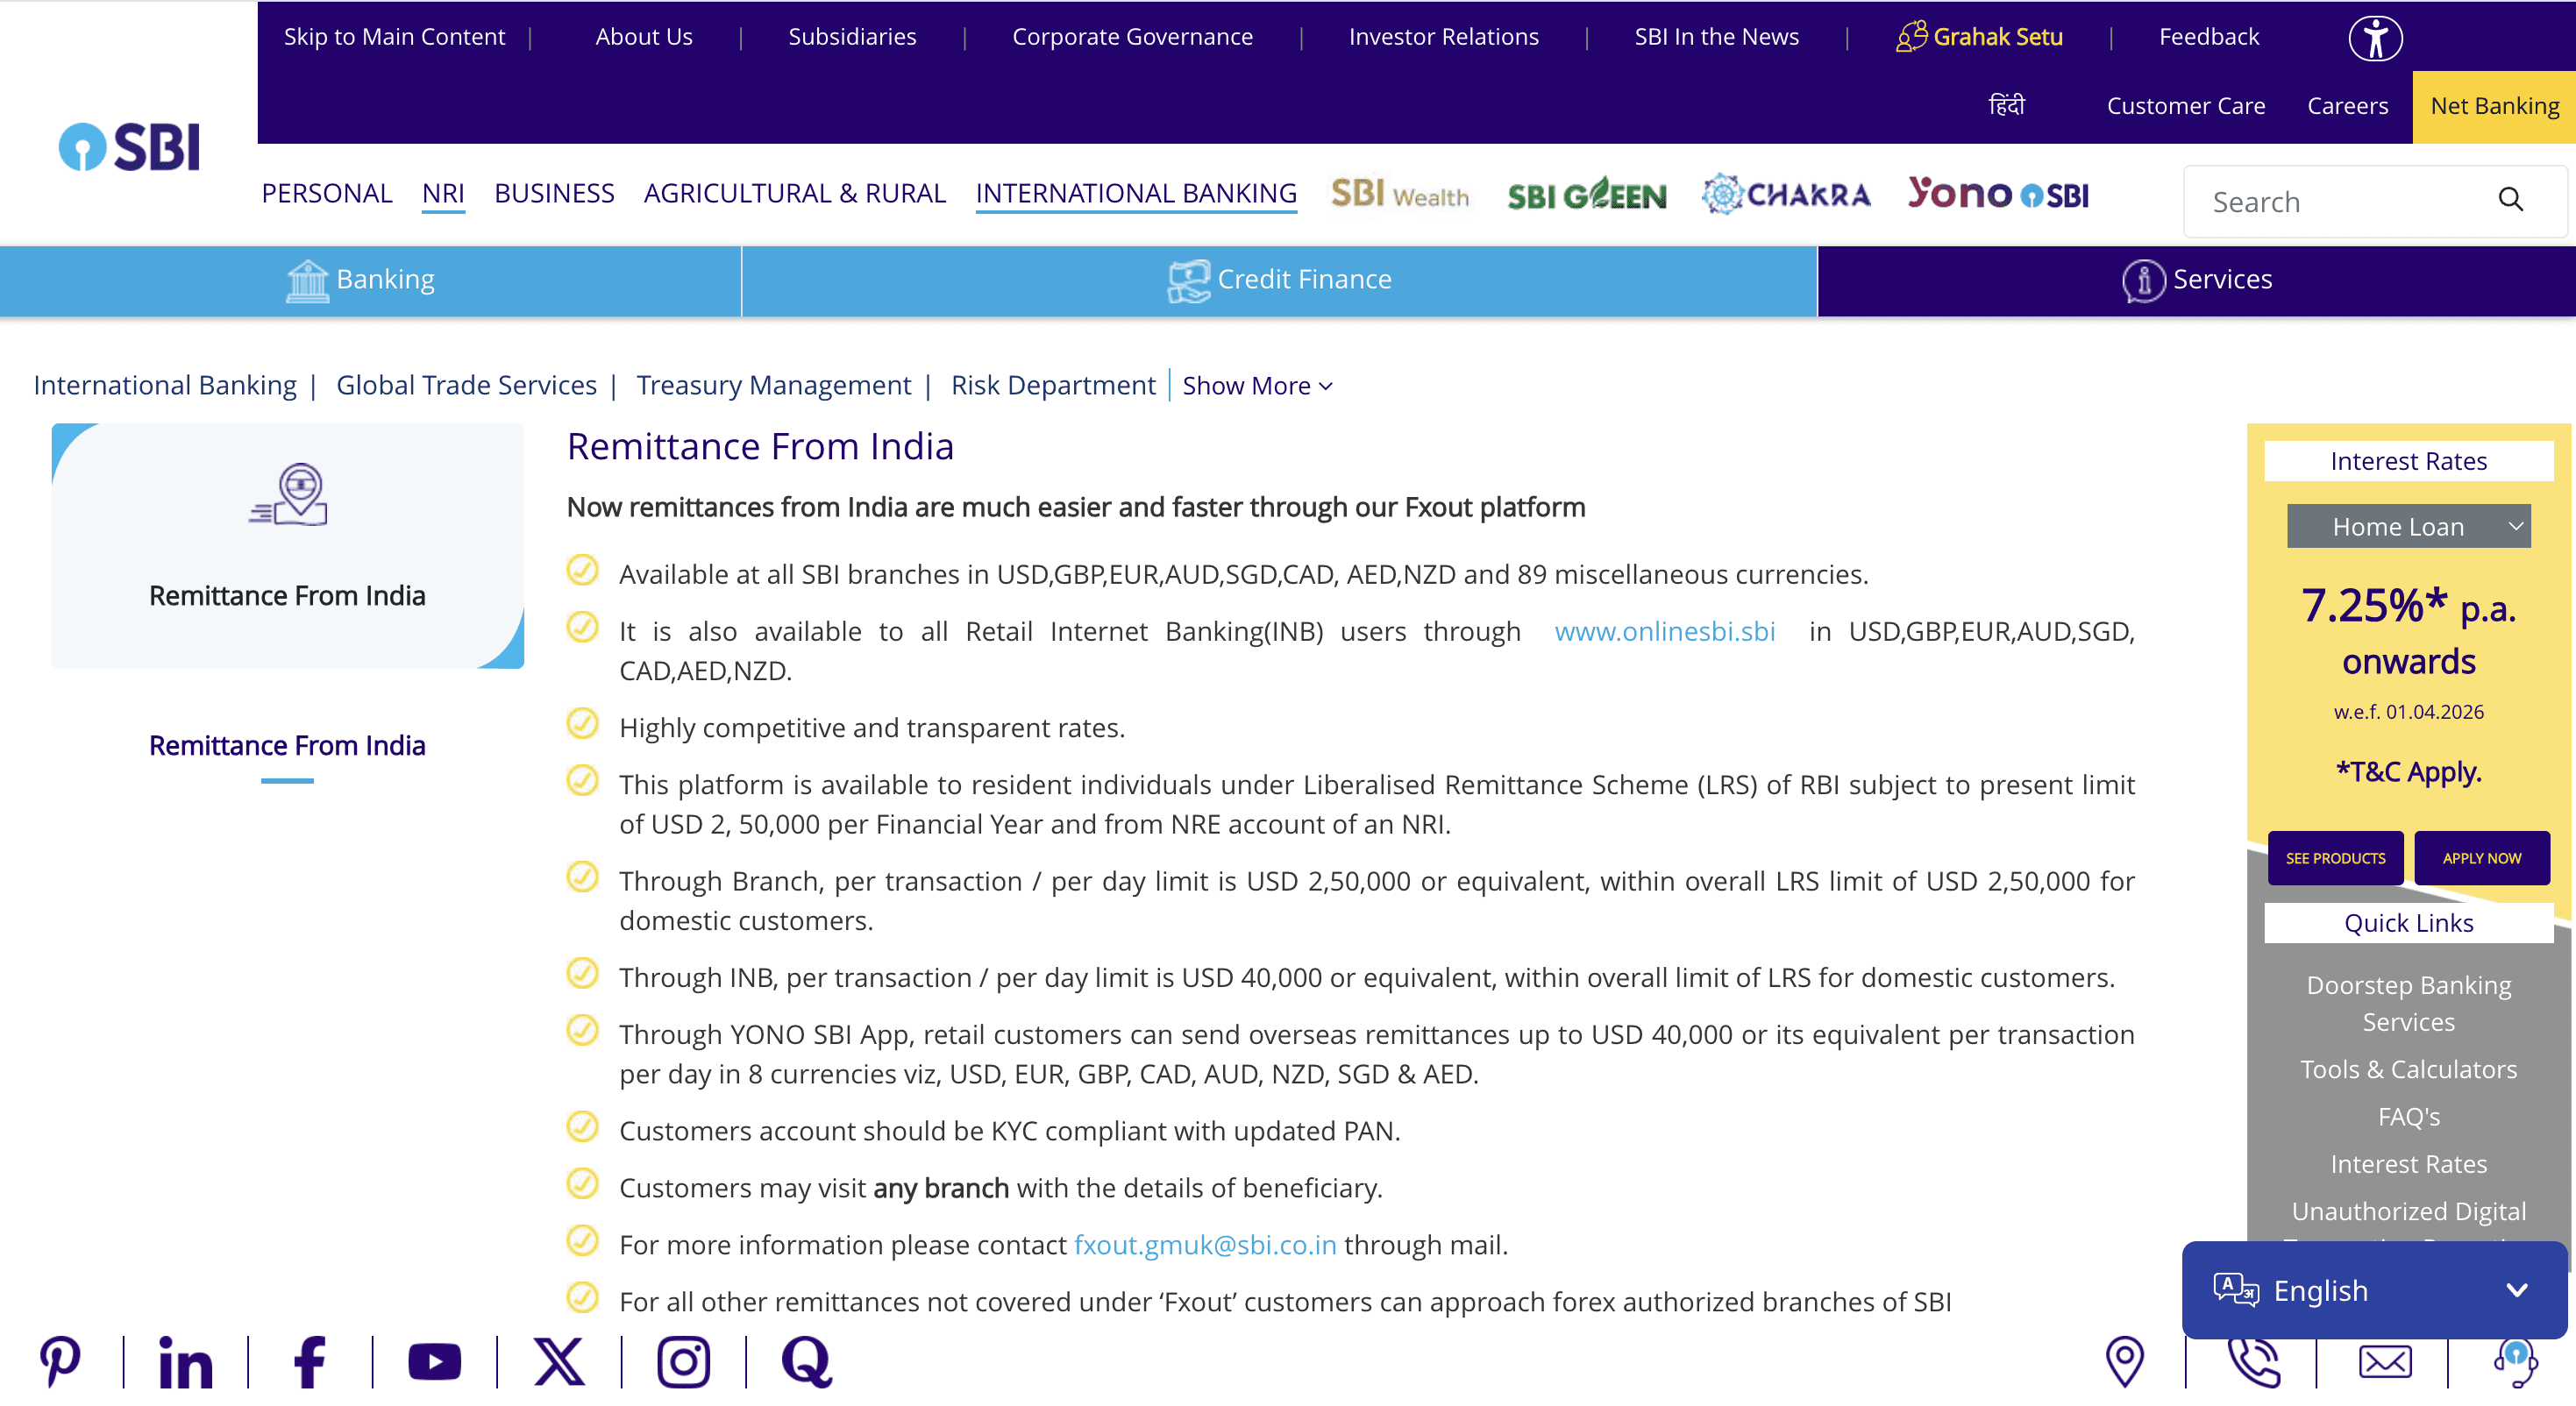
Task: Click fxout.gmuk@sbi.co.in email link
Action: click(x=1205, y=1244)
